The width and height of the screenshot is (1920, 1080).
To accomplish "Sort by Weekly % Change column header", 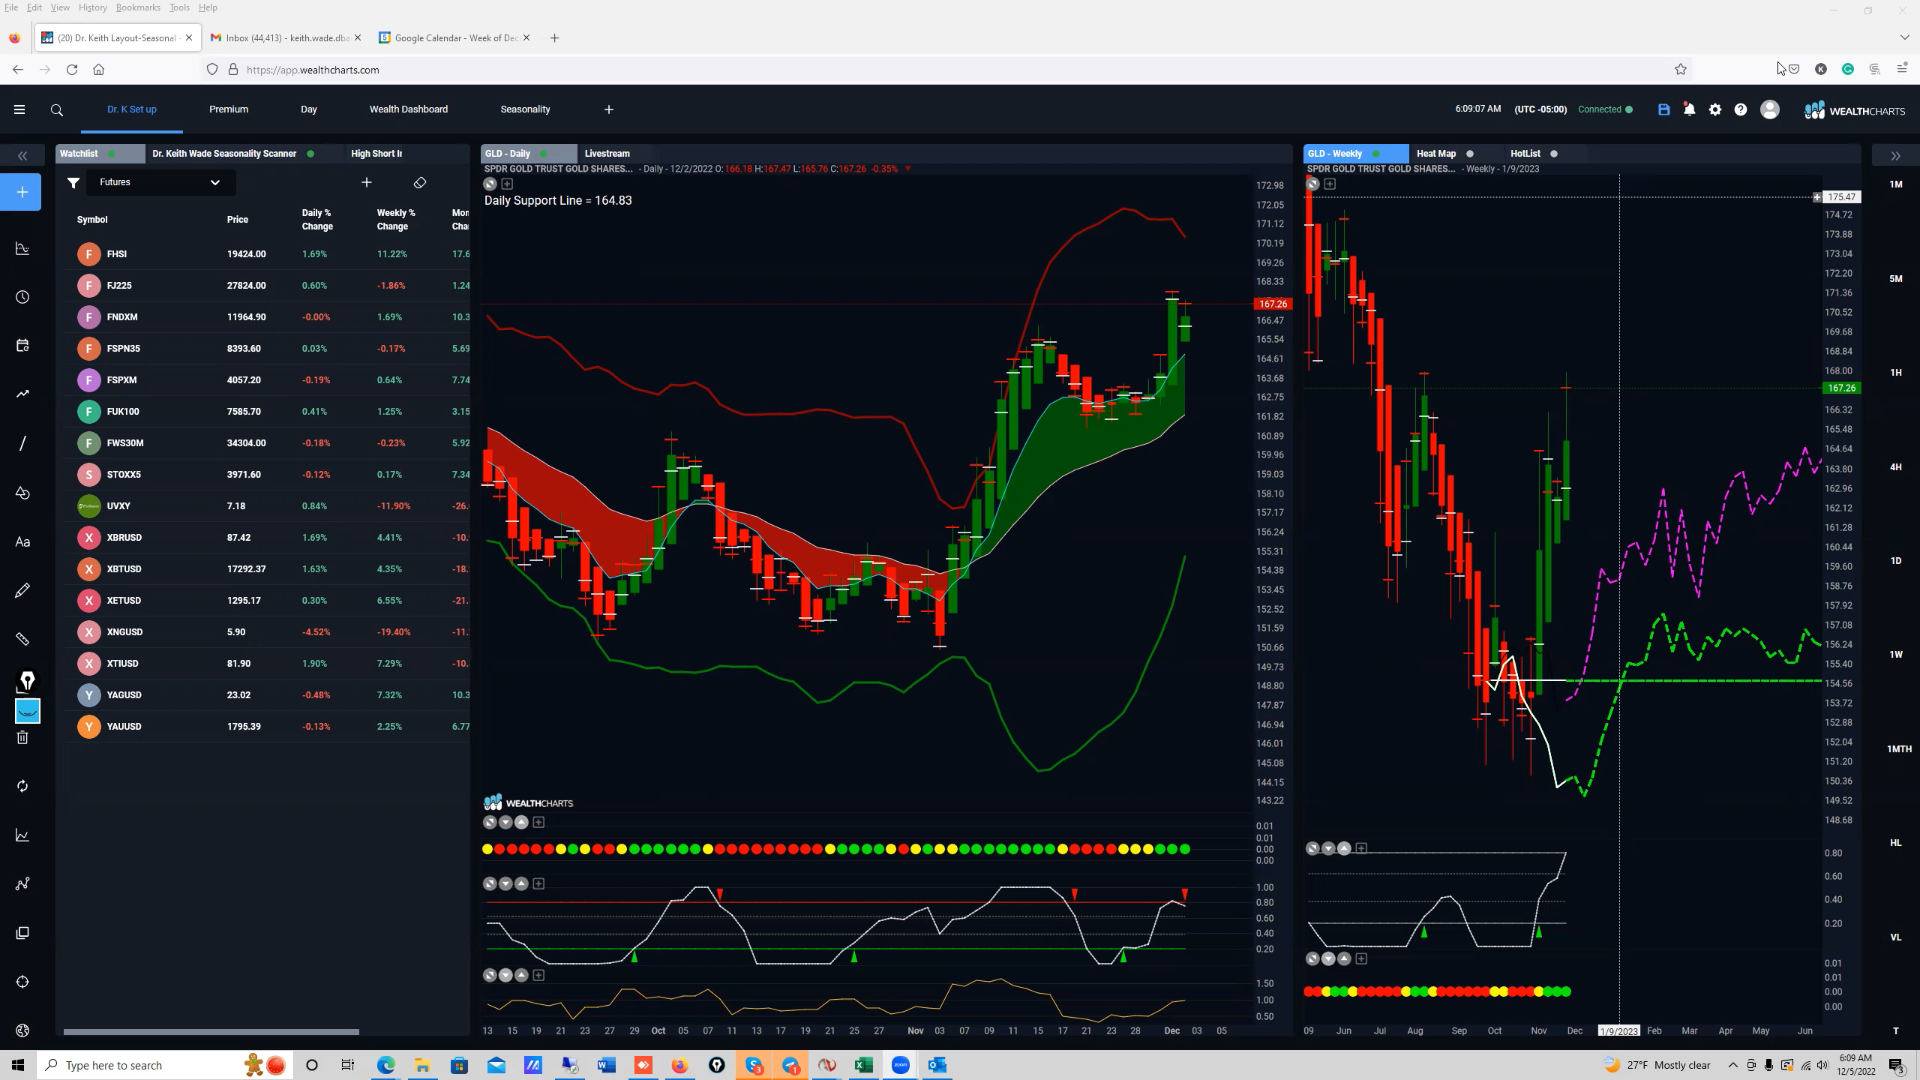I will tap(395, 220).
